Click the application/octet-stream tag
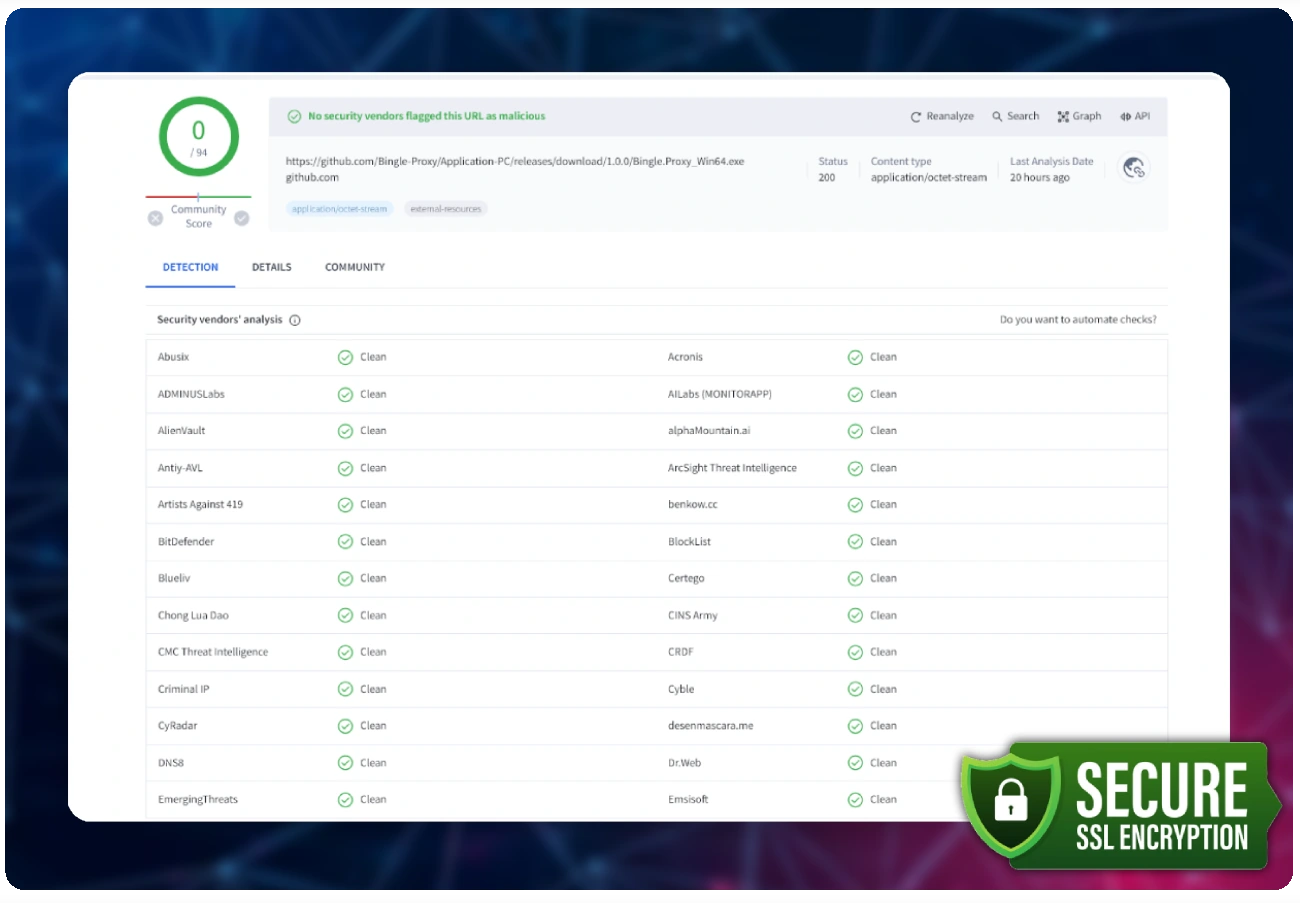Viewport: 1300px width, 903px height. pyautogui.click(x=340, y=209)
